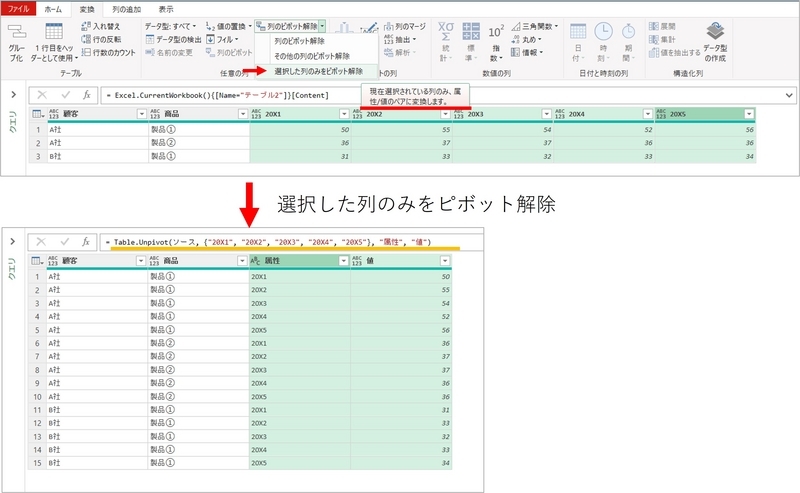Click 列のマージ (Merge Columns) icon
Viewport: 800px width, 493px height.
tap(388, 26)
